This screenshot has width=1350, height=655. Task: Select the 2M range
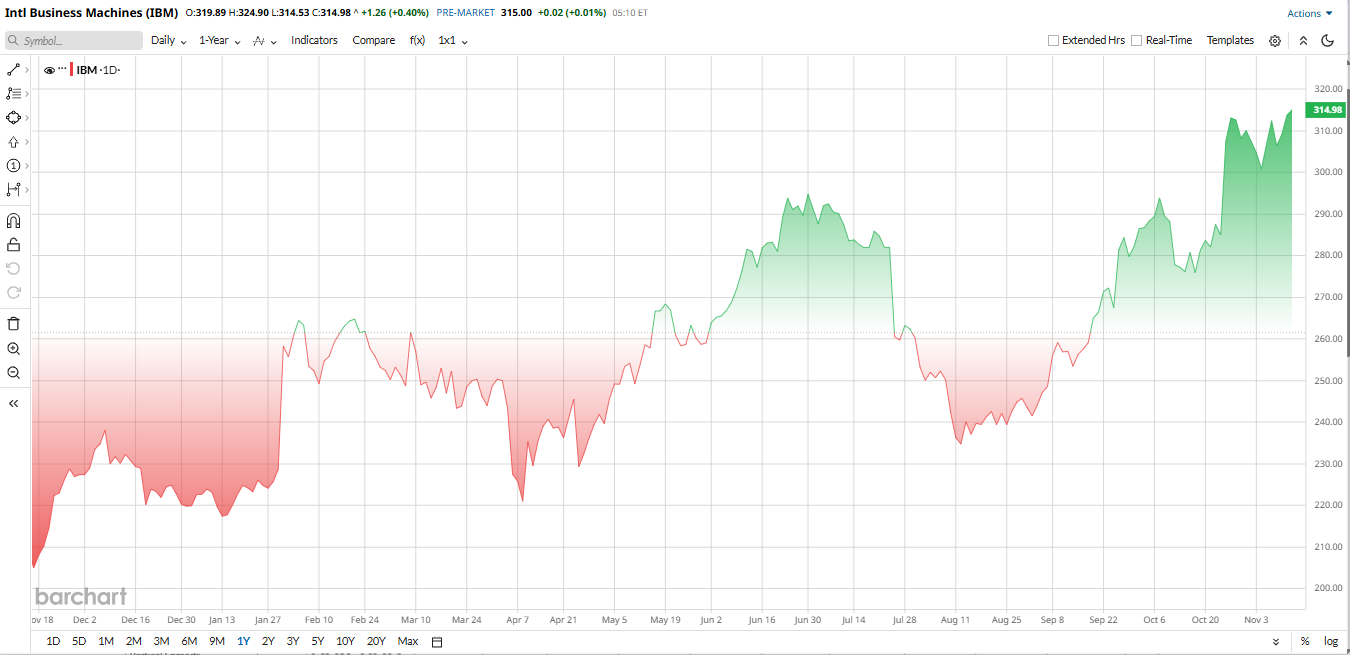pyautogui.click(x=133, y=642)
